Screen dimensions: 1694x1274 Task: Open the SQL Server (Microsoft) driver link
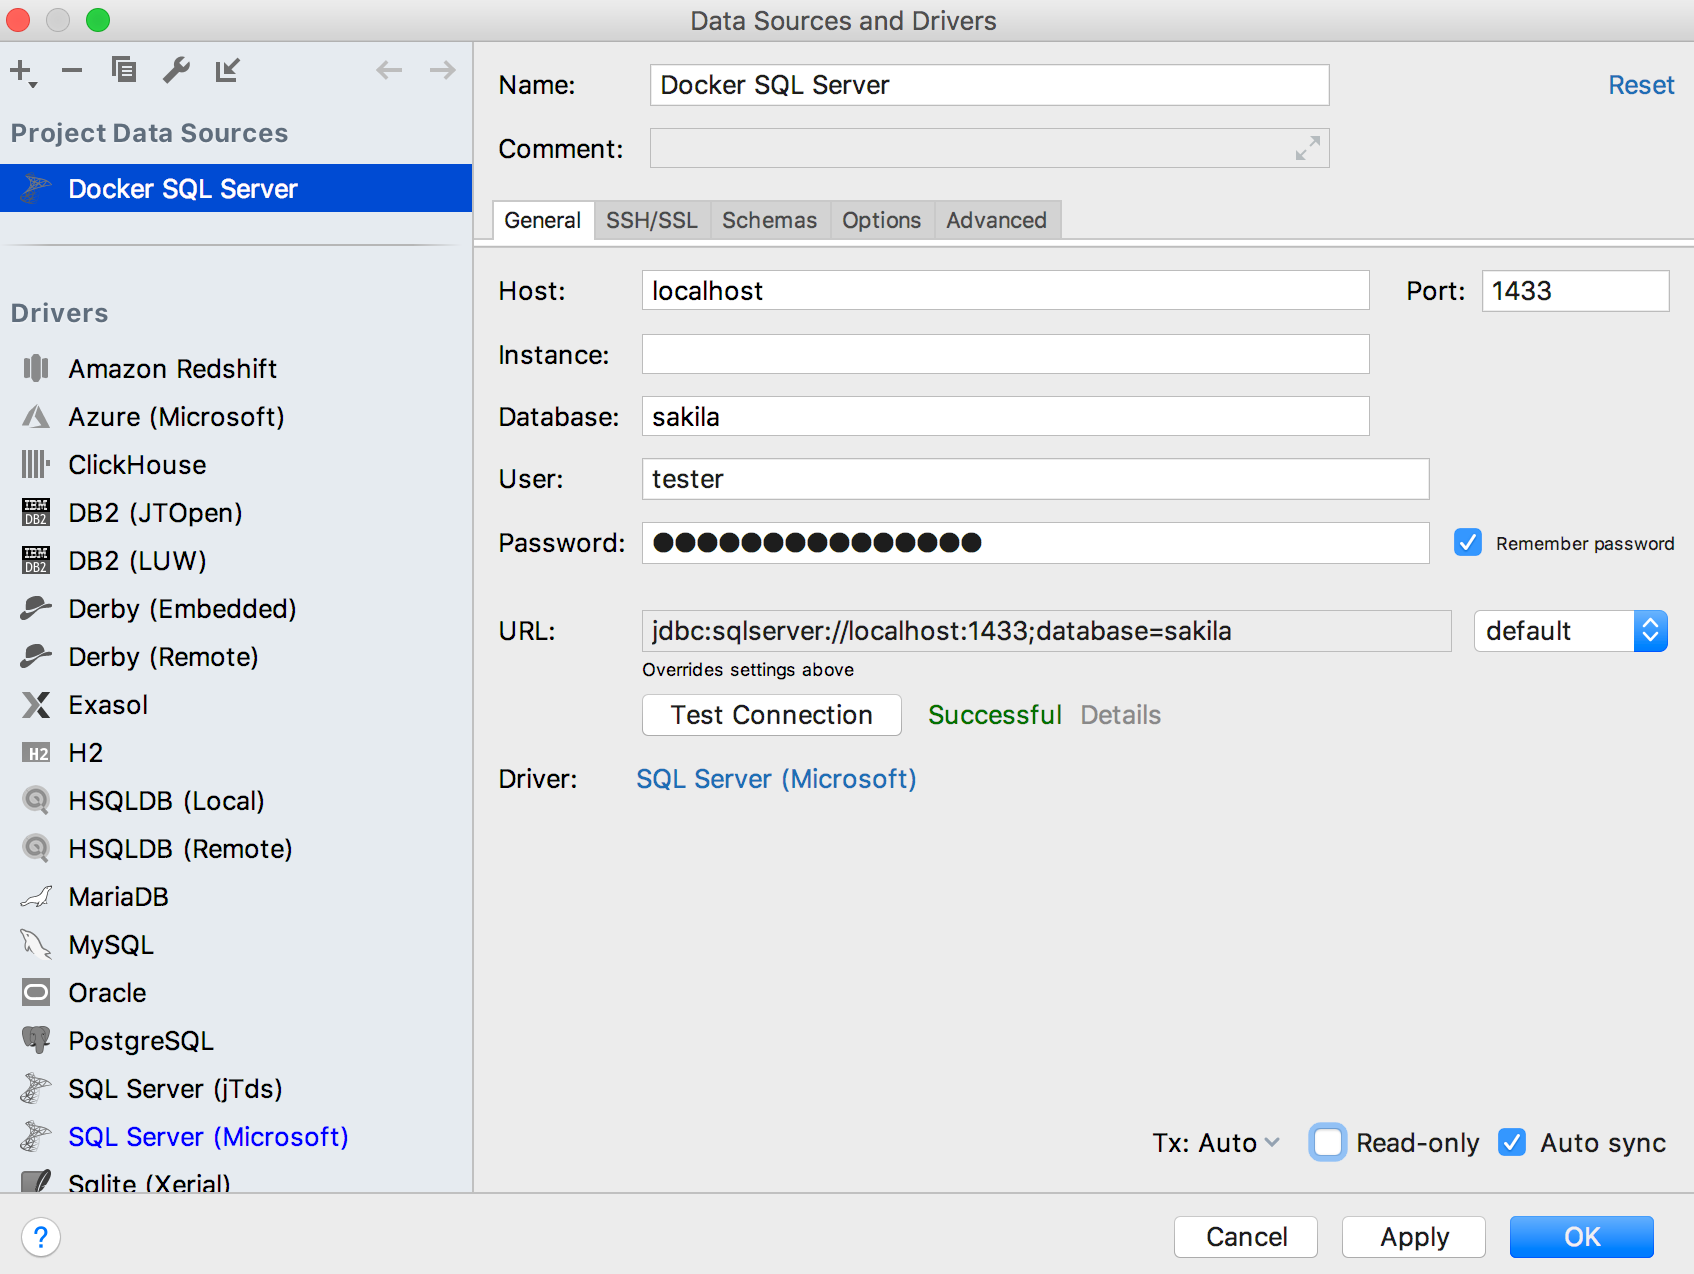776,779
